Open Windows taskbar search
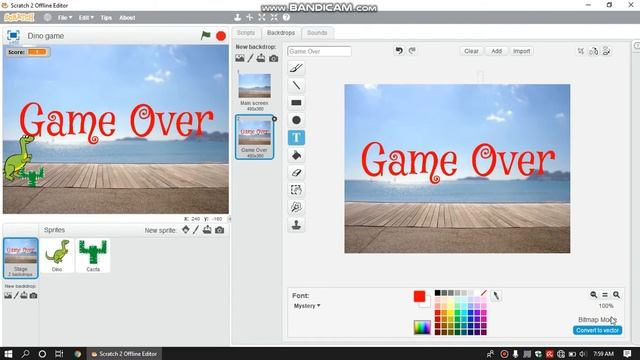This screenshot has width=640, height=360. (x=25, y=353)
